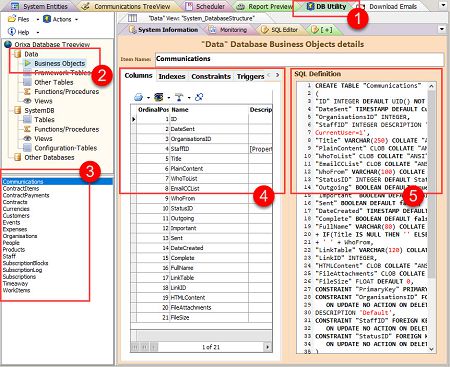The height and width of the screenshot is (367, 450).
Task: Click the table icon beside Other Tables
Action: 28,82
